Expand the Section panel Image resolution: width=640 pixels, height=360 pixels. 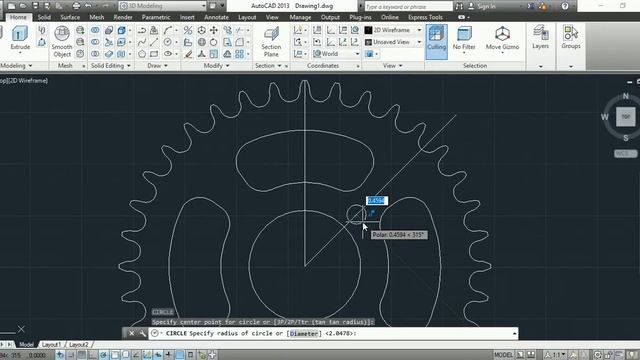(268, 66)
